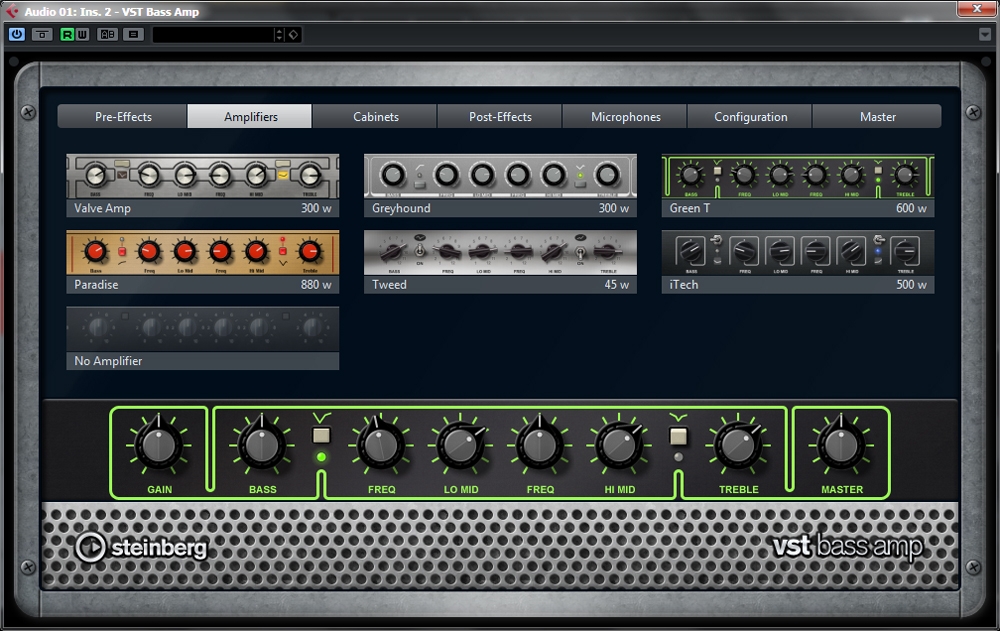Open the plug-in functions dropdown at top right
This screenshot has width=1000, height=631.
tap(985, 34)
